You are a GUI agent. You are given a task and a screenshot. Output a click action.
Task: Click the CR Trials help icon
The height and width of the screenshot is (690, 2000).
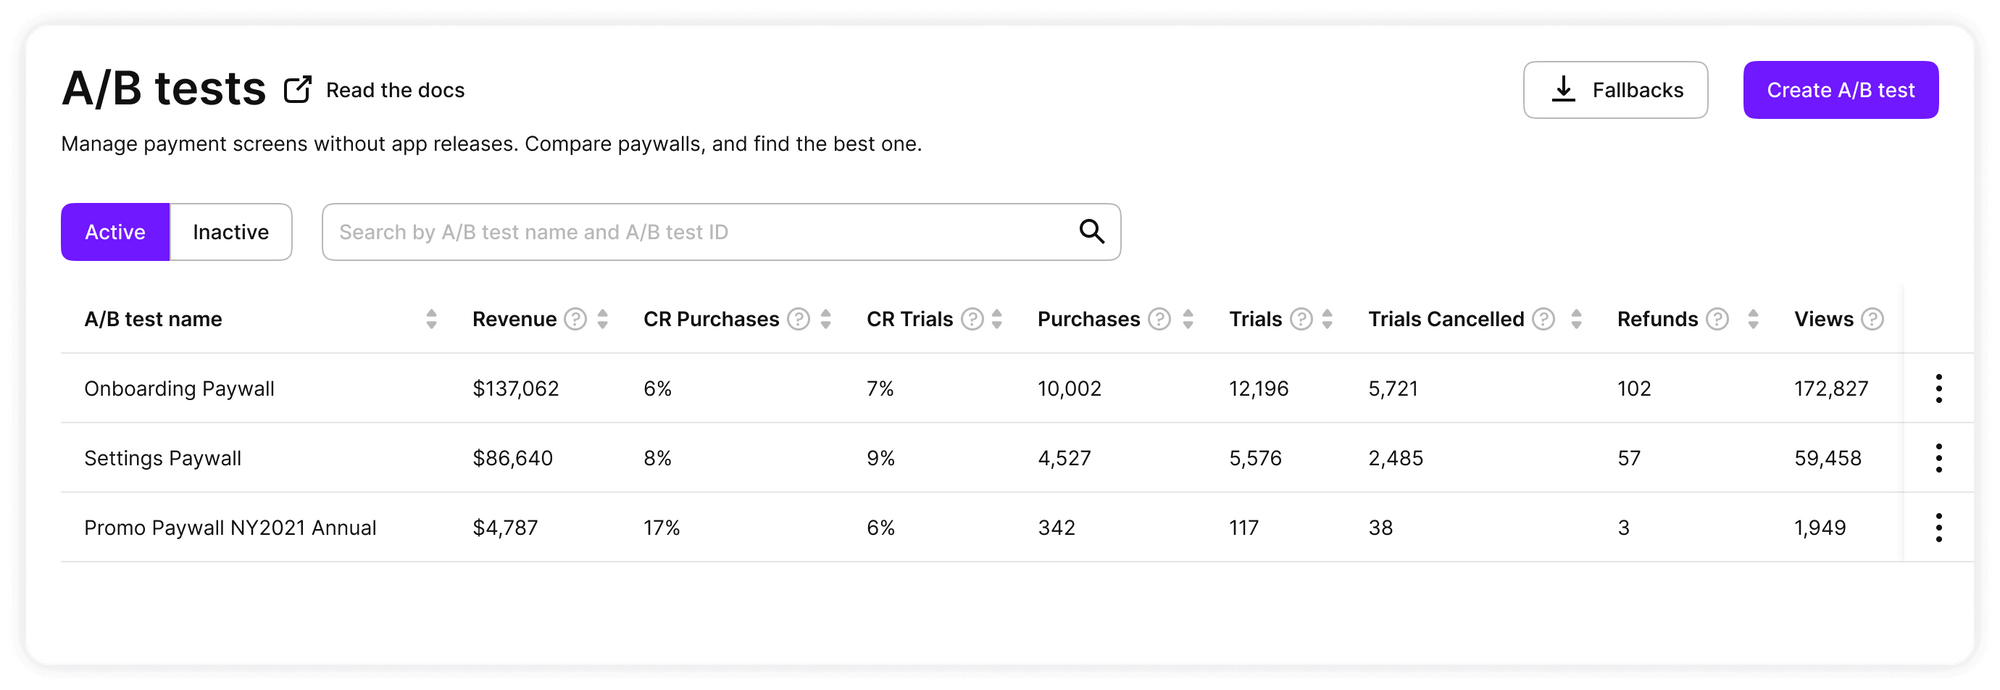(972, 319)
